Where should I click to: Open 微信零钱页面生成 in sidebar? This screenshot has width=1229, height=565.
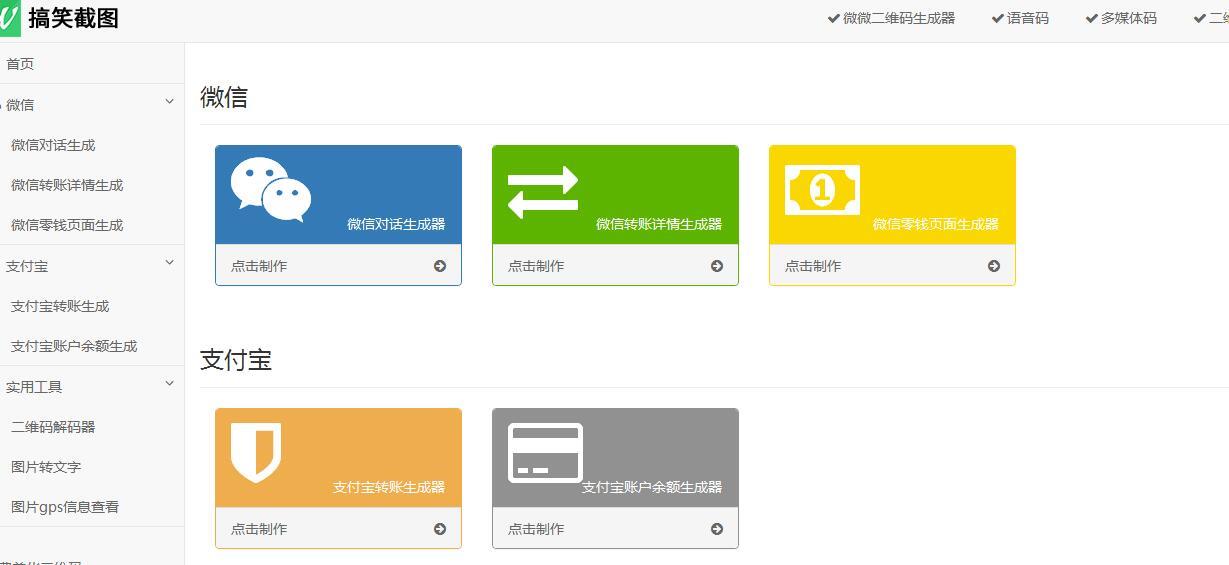[67, 225]
